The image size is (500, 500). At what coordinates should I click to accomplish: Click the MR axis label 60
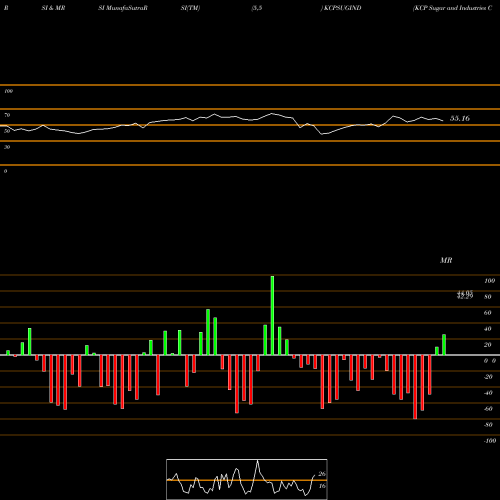pos(487,313)
